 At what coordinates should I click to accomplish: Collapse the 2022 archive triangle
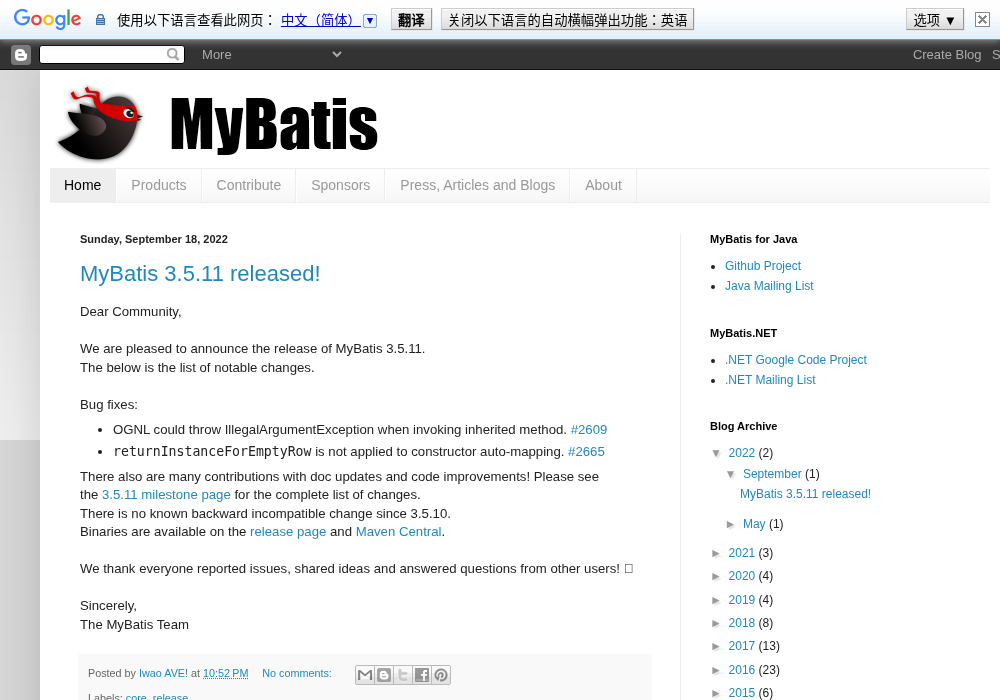pos(716,453)
